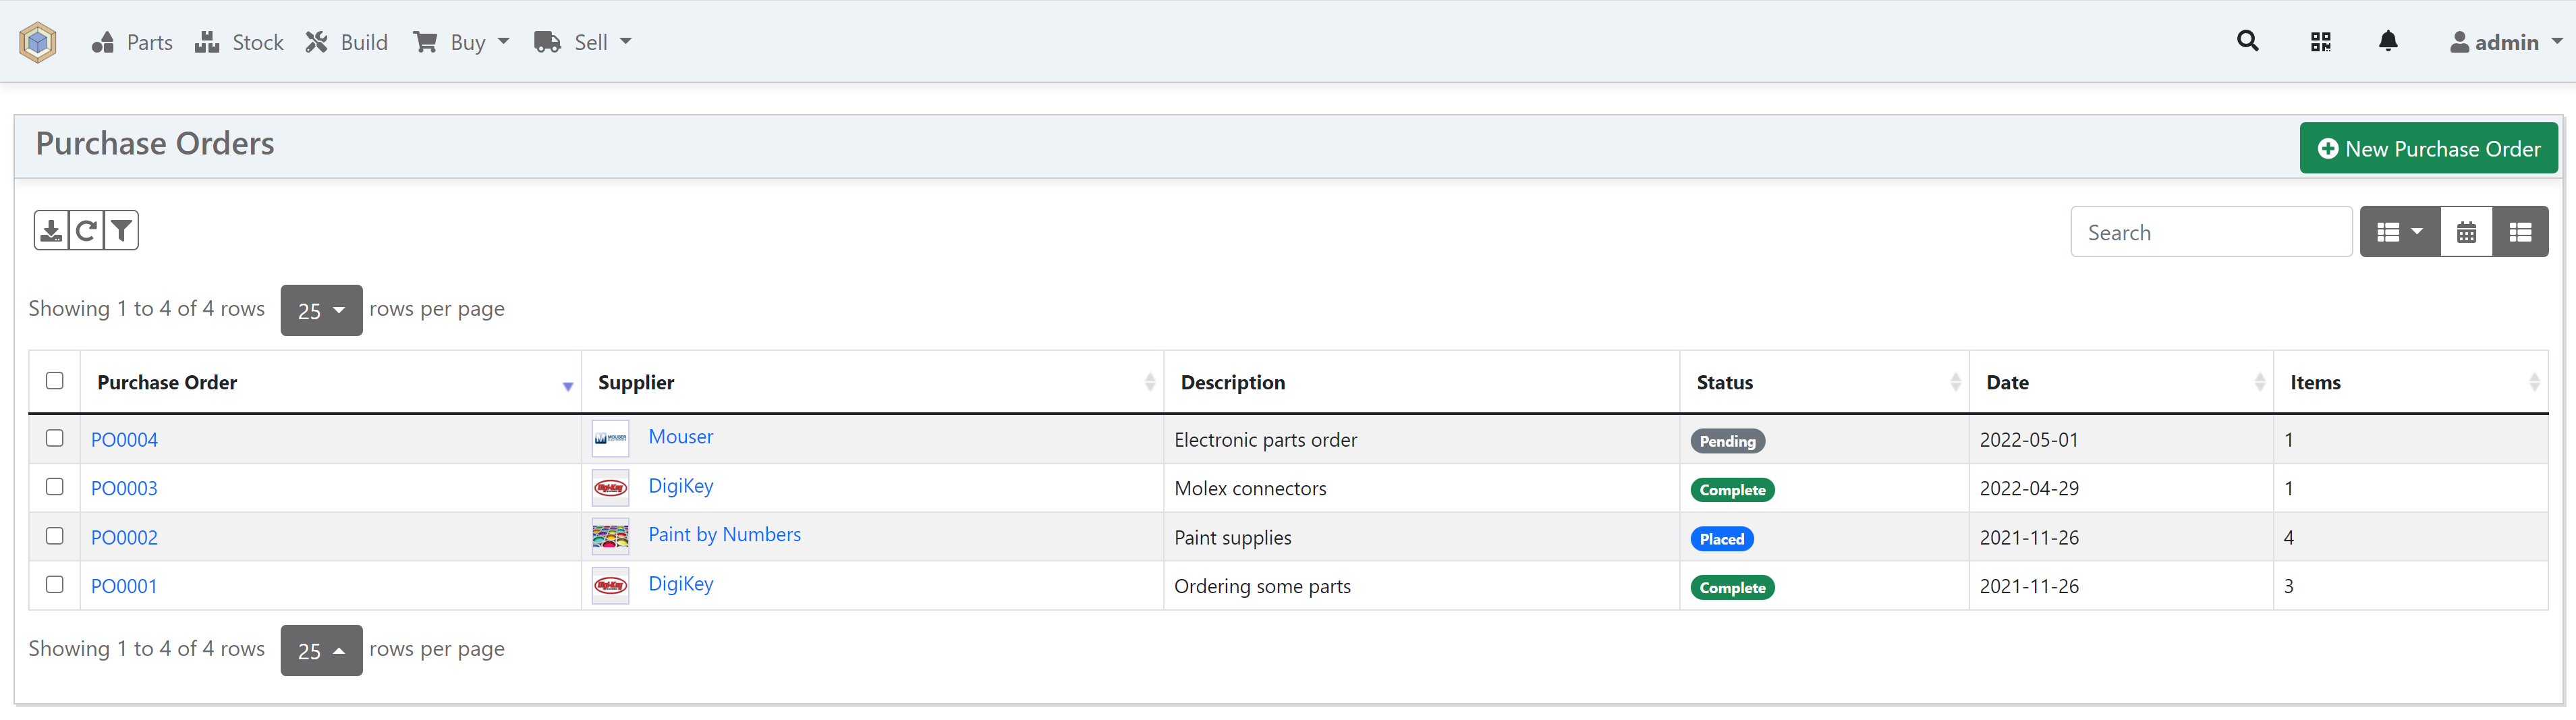
Task: Open the Stock menu item
Action: (x=240, y=42)
